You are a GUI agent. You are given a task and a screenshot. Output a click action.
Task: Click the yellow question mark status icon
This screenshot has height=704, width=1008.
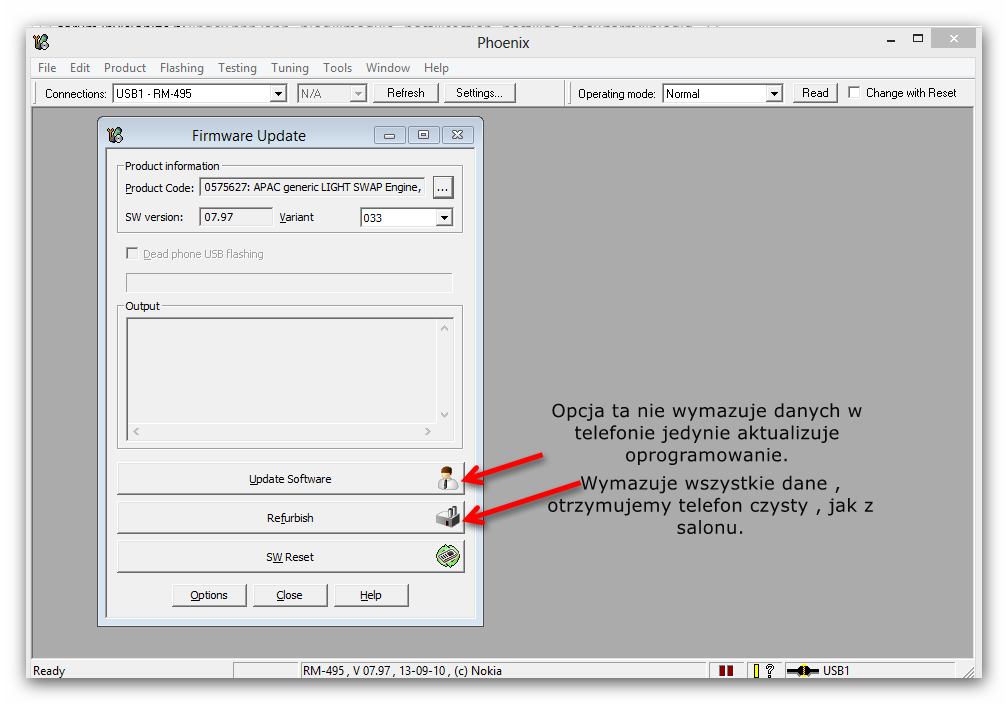point(763,671)
